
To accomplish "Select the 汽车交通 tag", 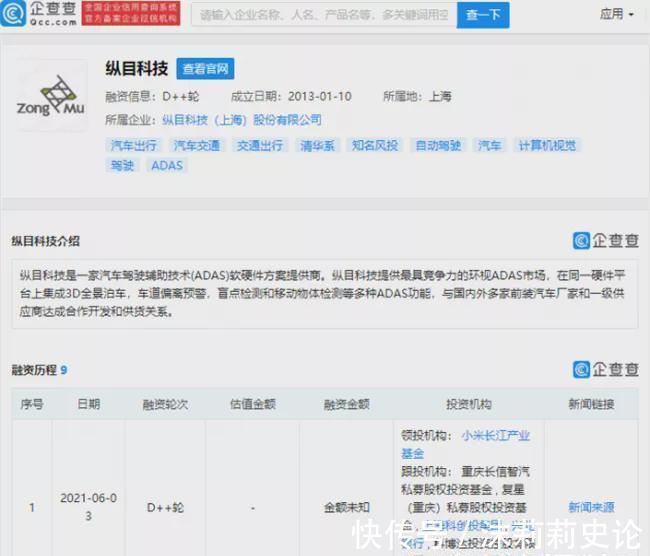I will [196, 145].
